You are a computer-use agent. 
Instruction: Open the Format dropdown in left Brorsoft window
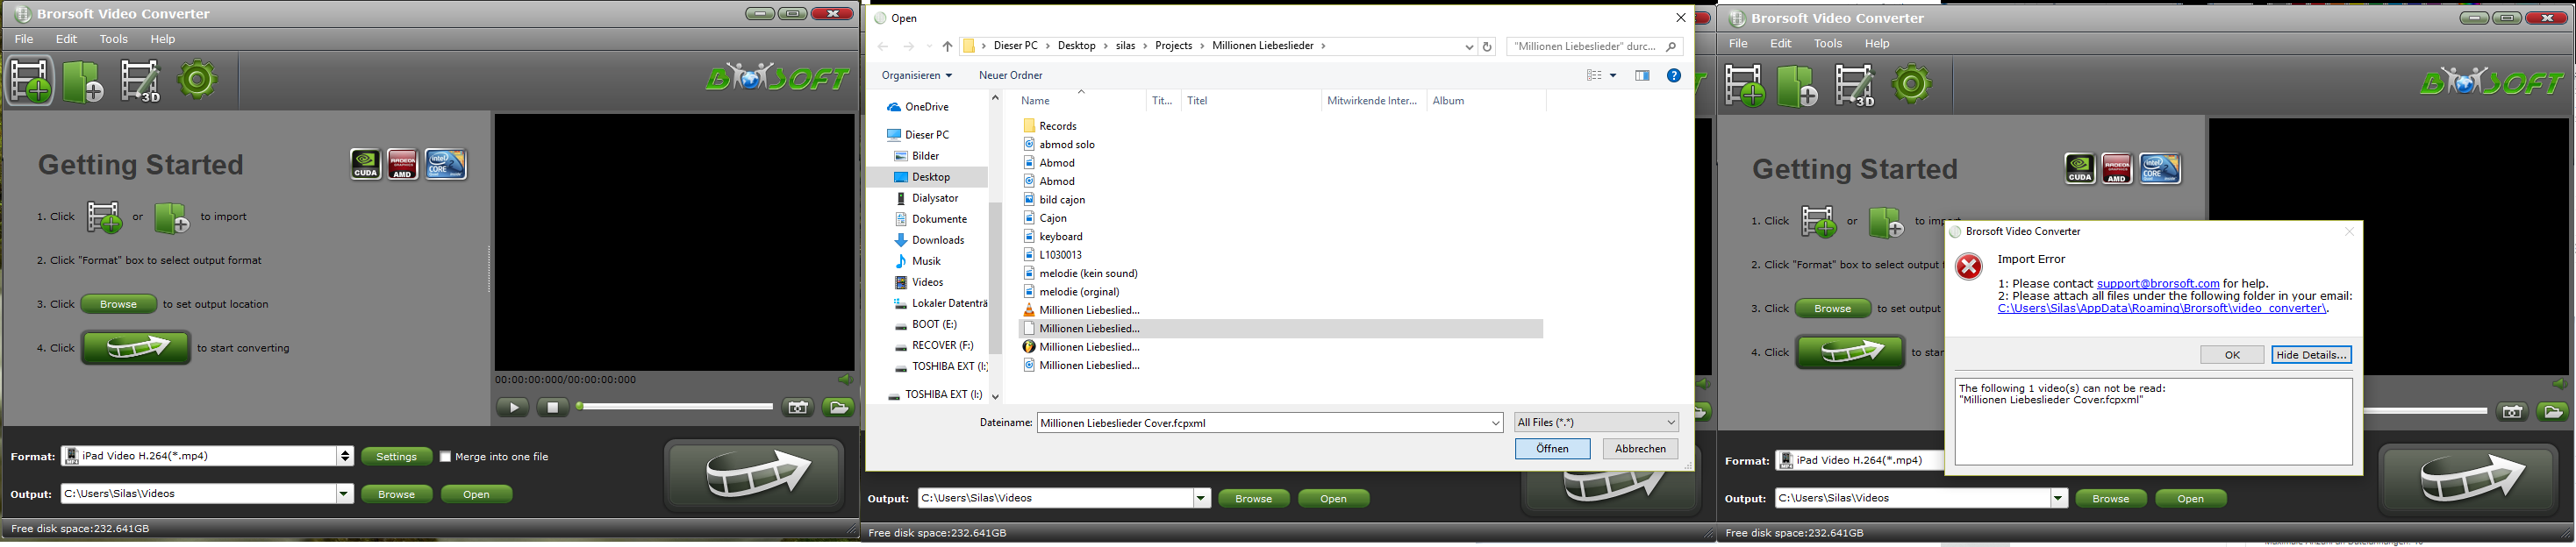345,456
